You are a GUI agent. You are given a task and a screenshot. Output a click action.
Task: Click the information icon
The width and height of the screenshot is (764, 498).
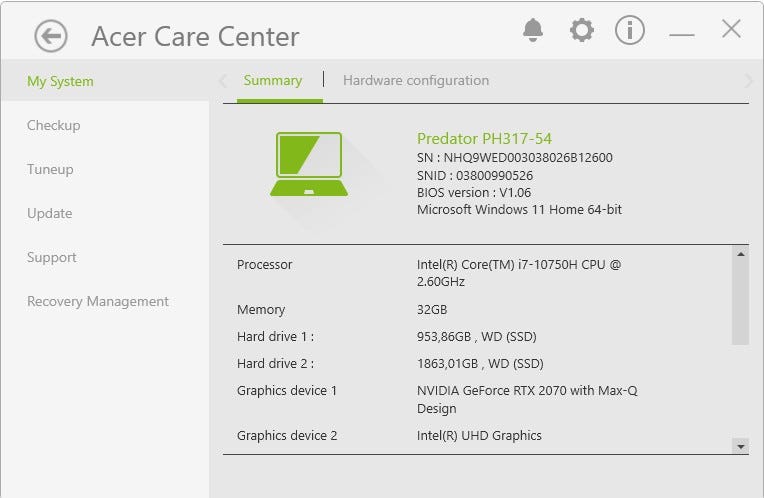(x=629, y=30)
